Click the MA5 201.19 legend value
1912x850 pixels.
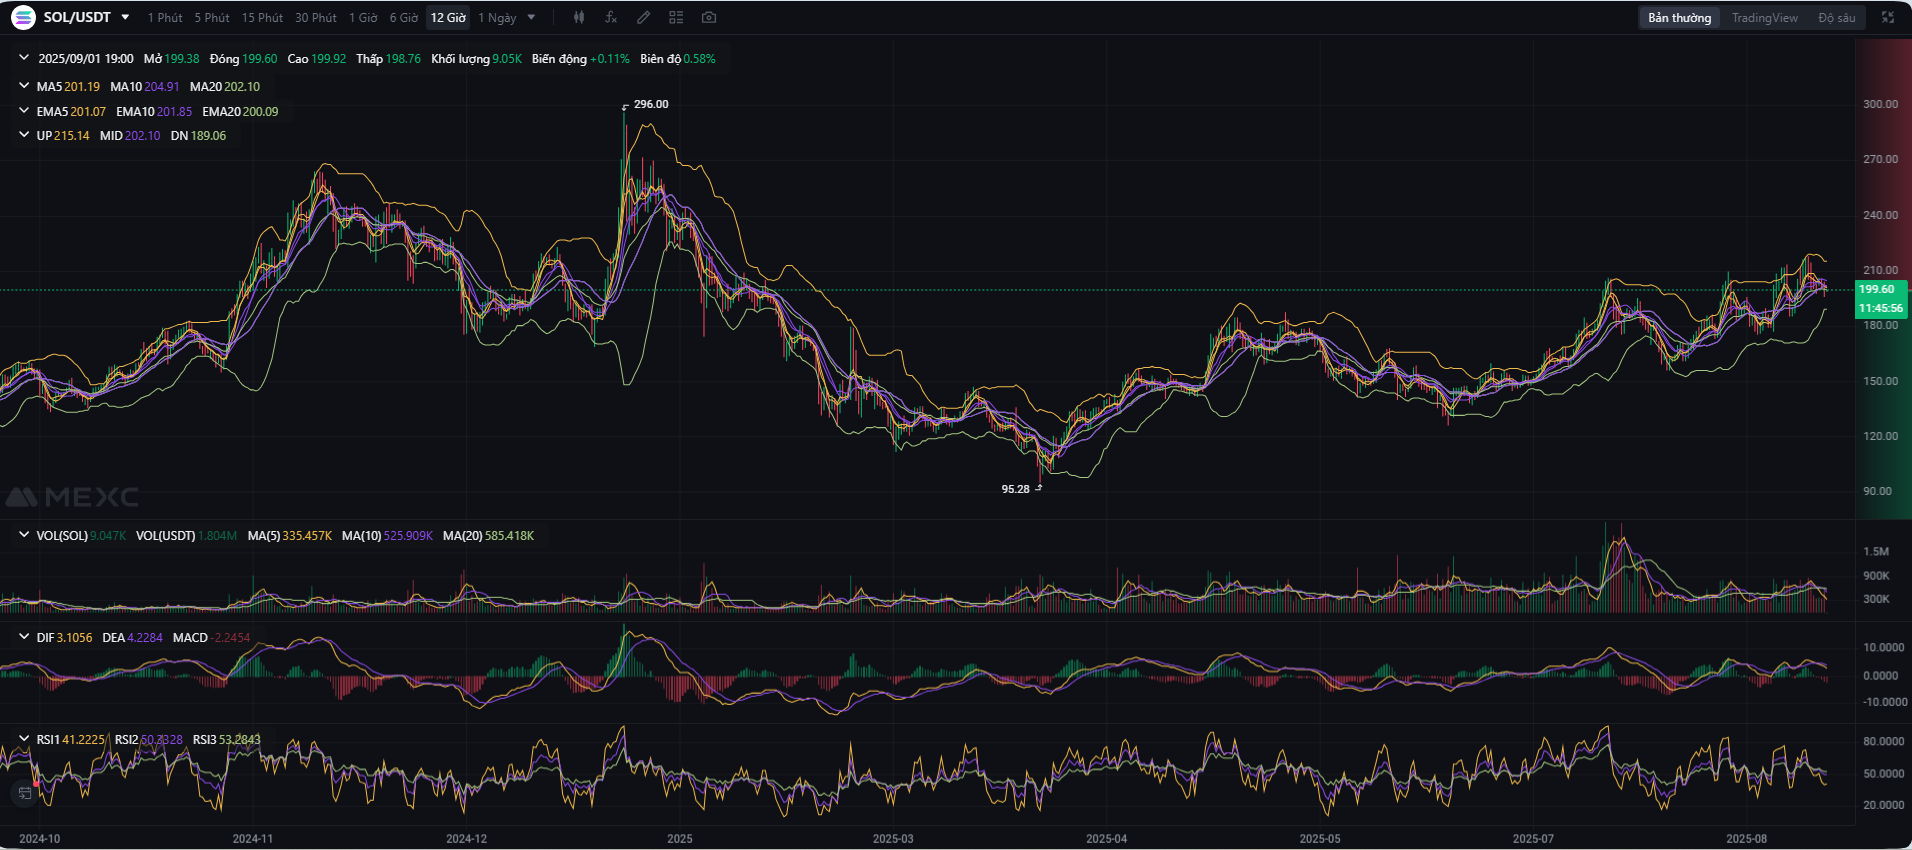tap(68, 87)
